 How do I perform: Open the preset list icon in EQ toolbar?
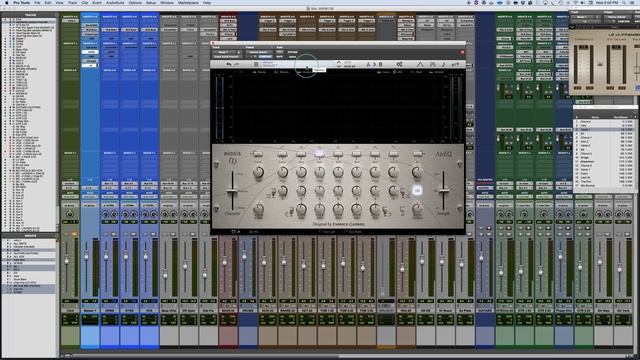256,64
